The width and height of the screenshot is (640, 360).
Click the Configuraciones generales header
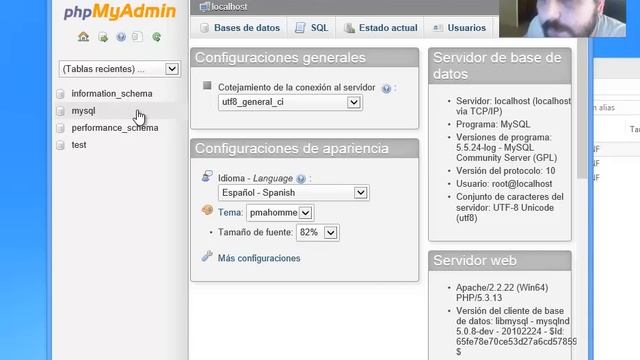[x=304, y=58]
